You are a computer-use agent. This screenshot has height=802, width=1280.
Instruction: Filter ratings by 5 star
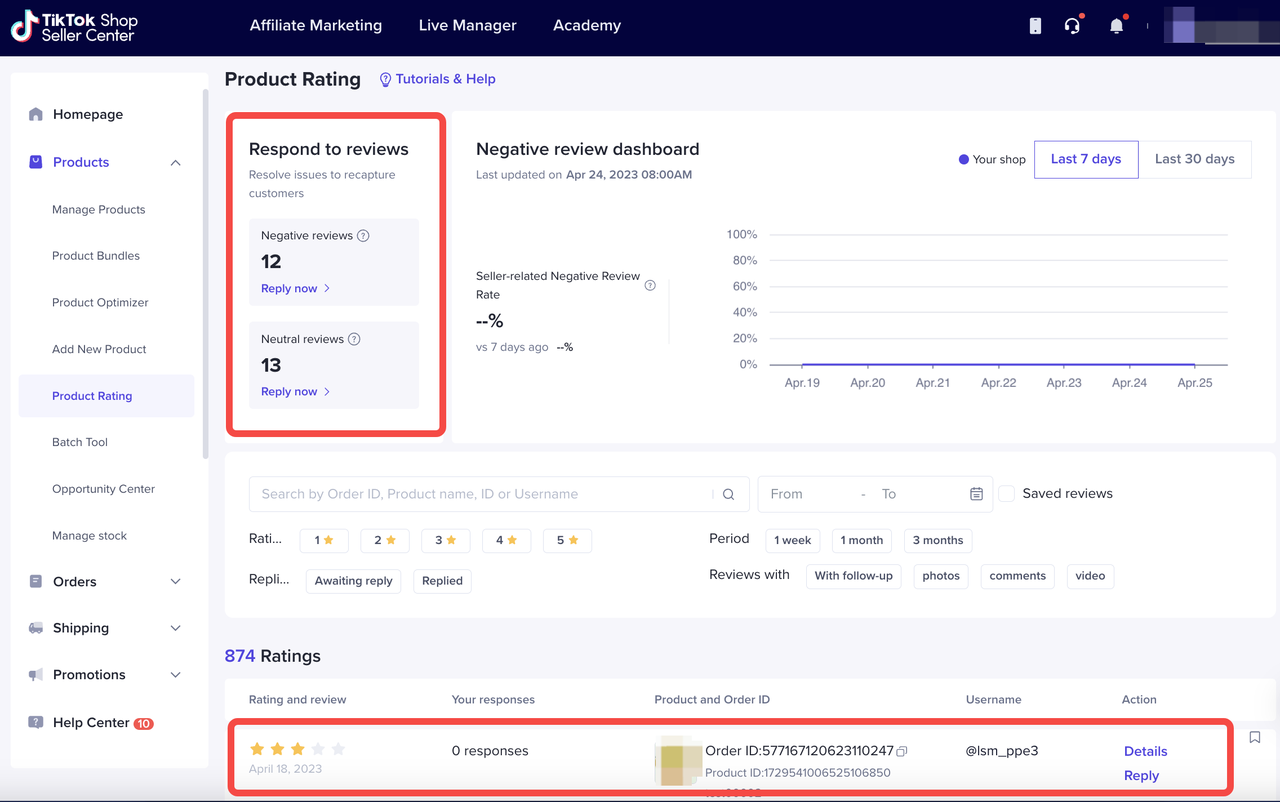(567, 540)
